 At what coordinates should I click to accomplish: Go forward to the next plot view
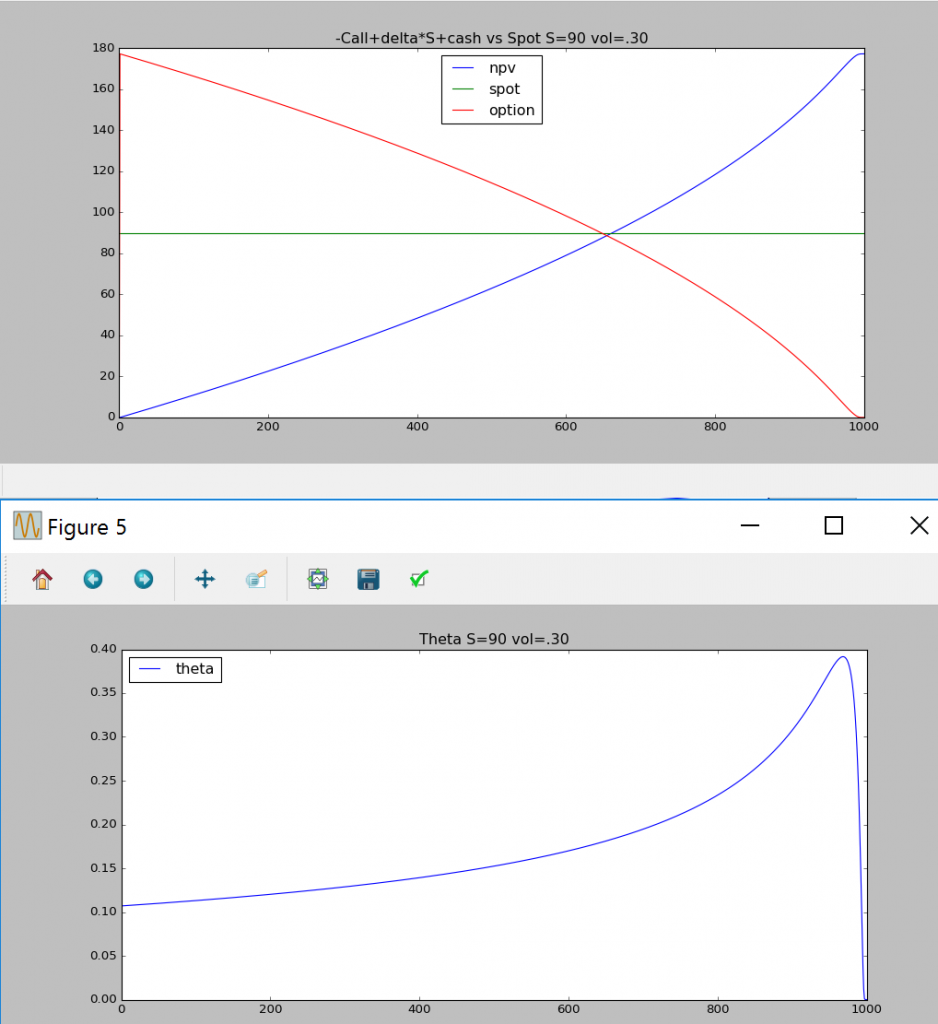[143, 579]
